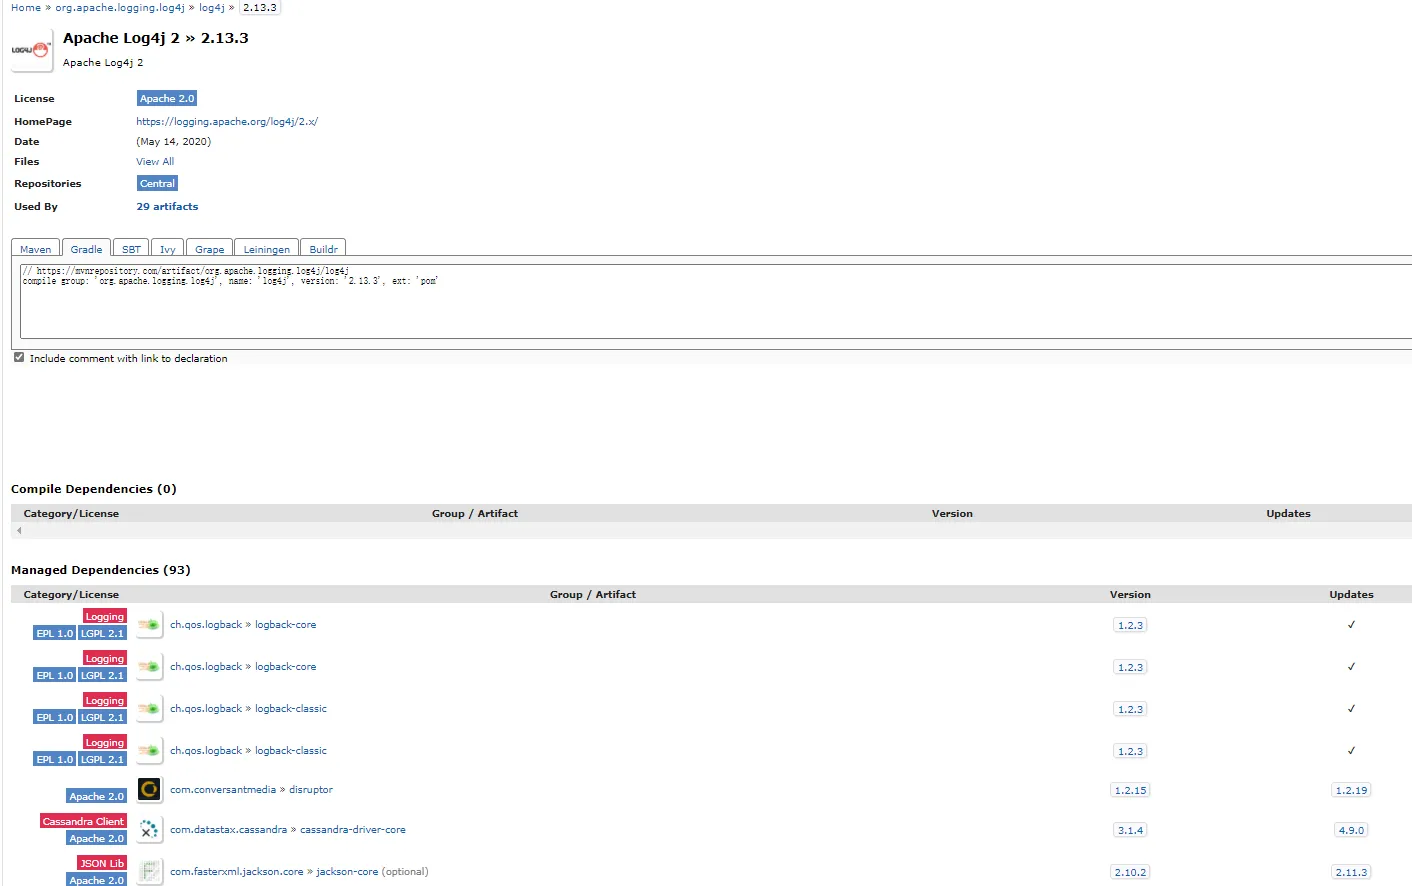Click disruptor version 1.2.15
Screen dimensions: 1412x886
tap(1131, 790)
